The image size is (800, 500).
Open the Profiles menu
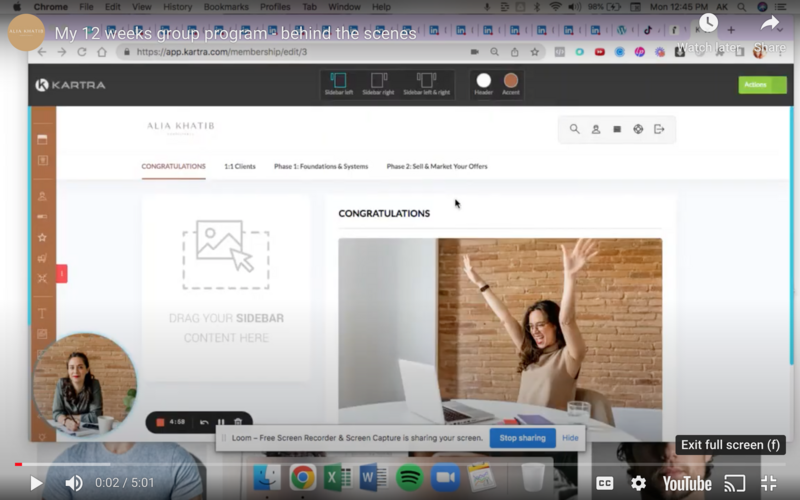(275, 7)
